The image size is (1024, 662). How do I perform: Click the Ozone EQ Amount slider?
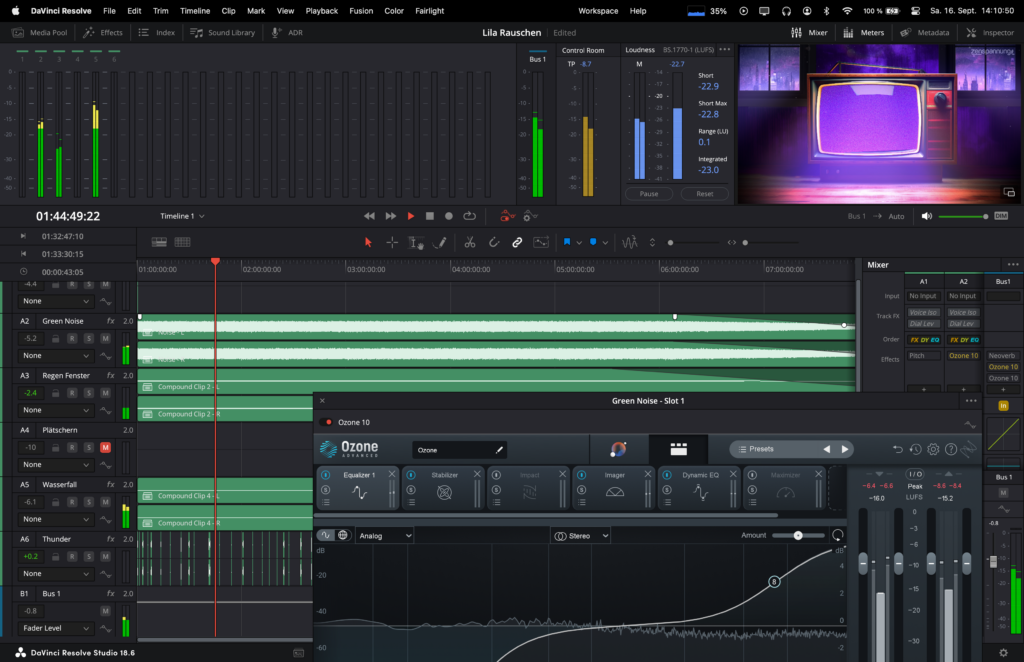798,535
